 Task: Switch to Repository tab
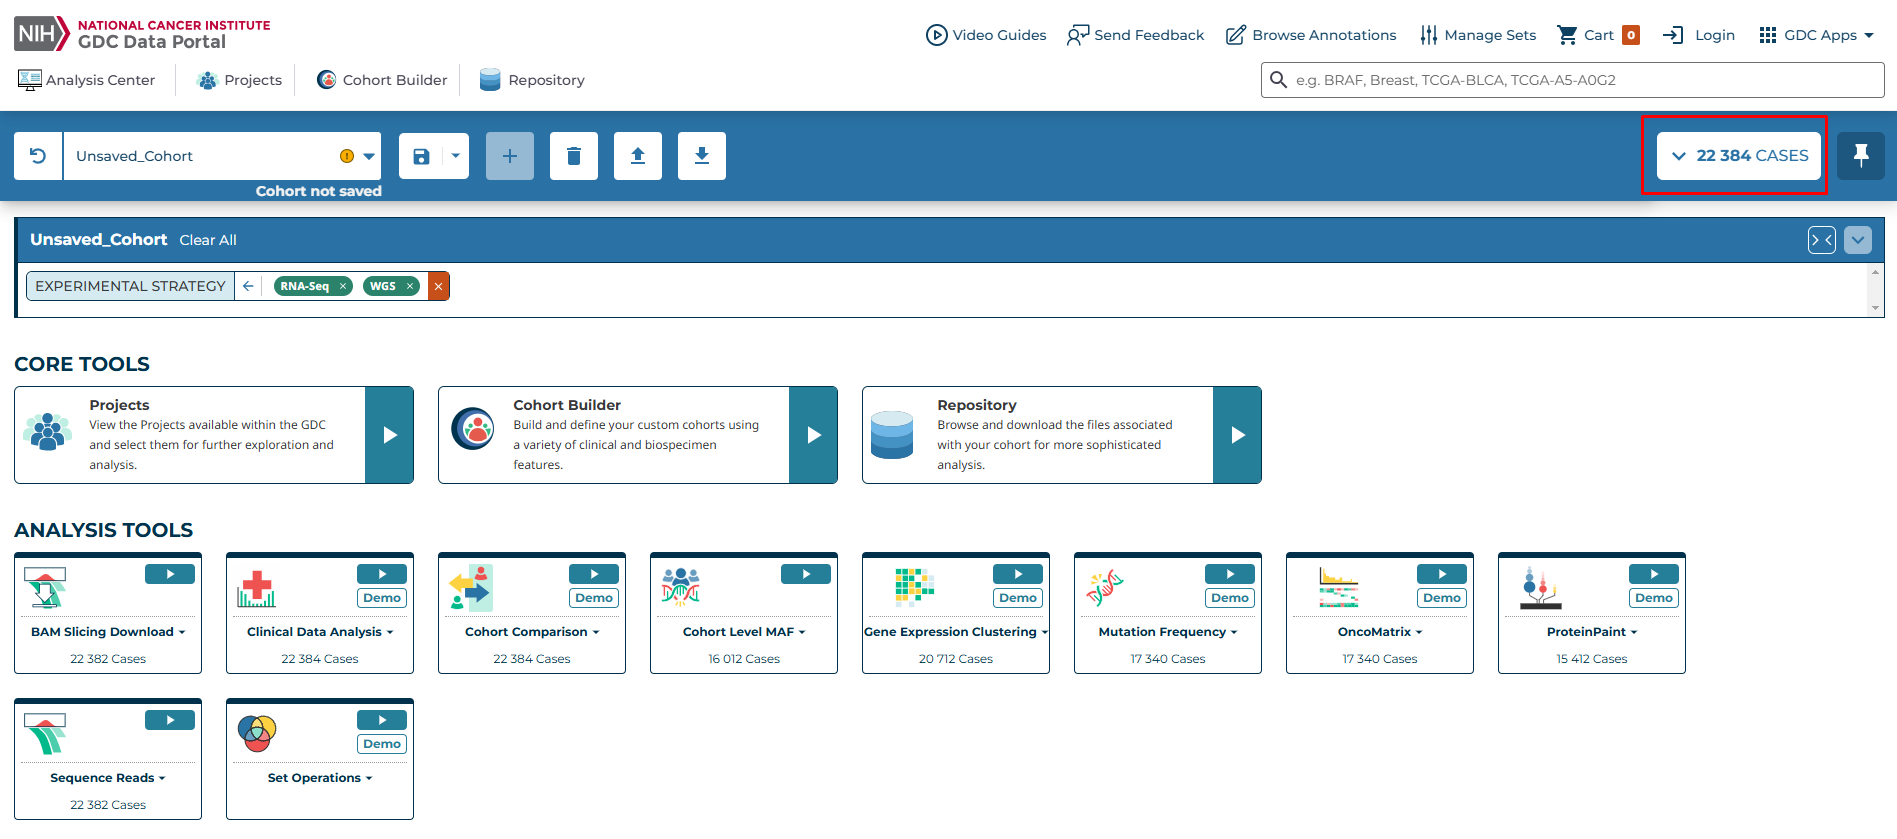pos(532,80)
